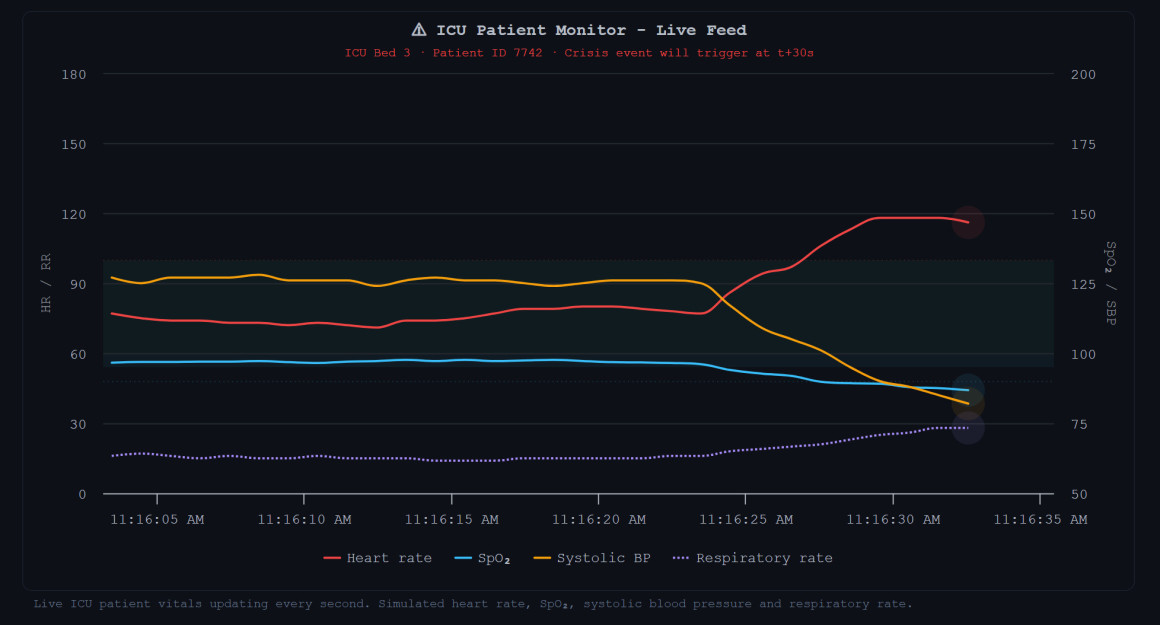Click the right axis value 100
Screen dimensions: 1160x625
pos(1083,354)
